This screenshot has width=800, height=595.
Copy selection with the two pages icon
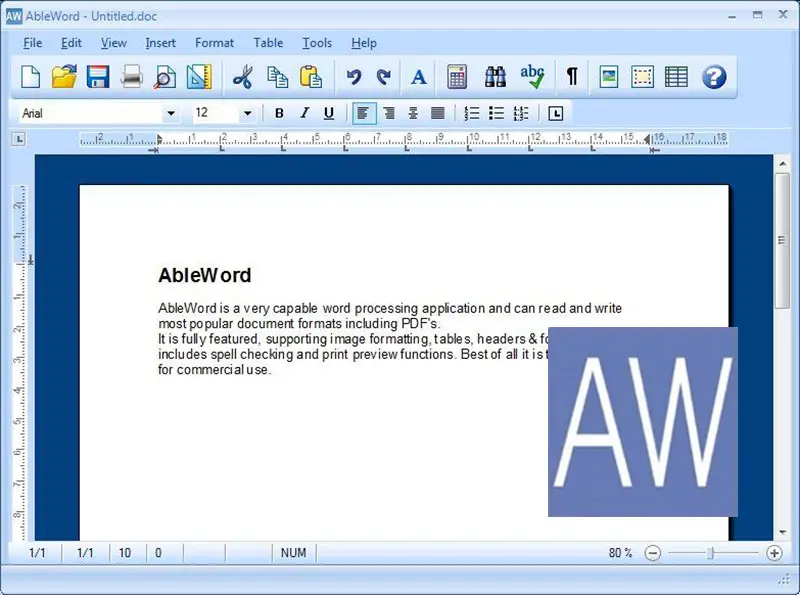tap(277, 77)
